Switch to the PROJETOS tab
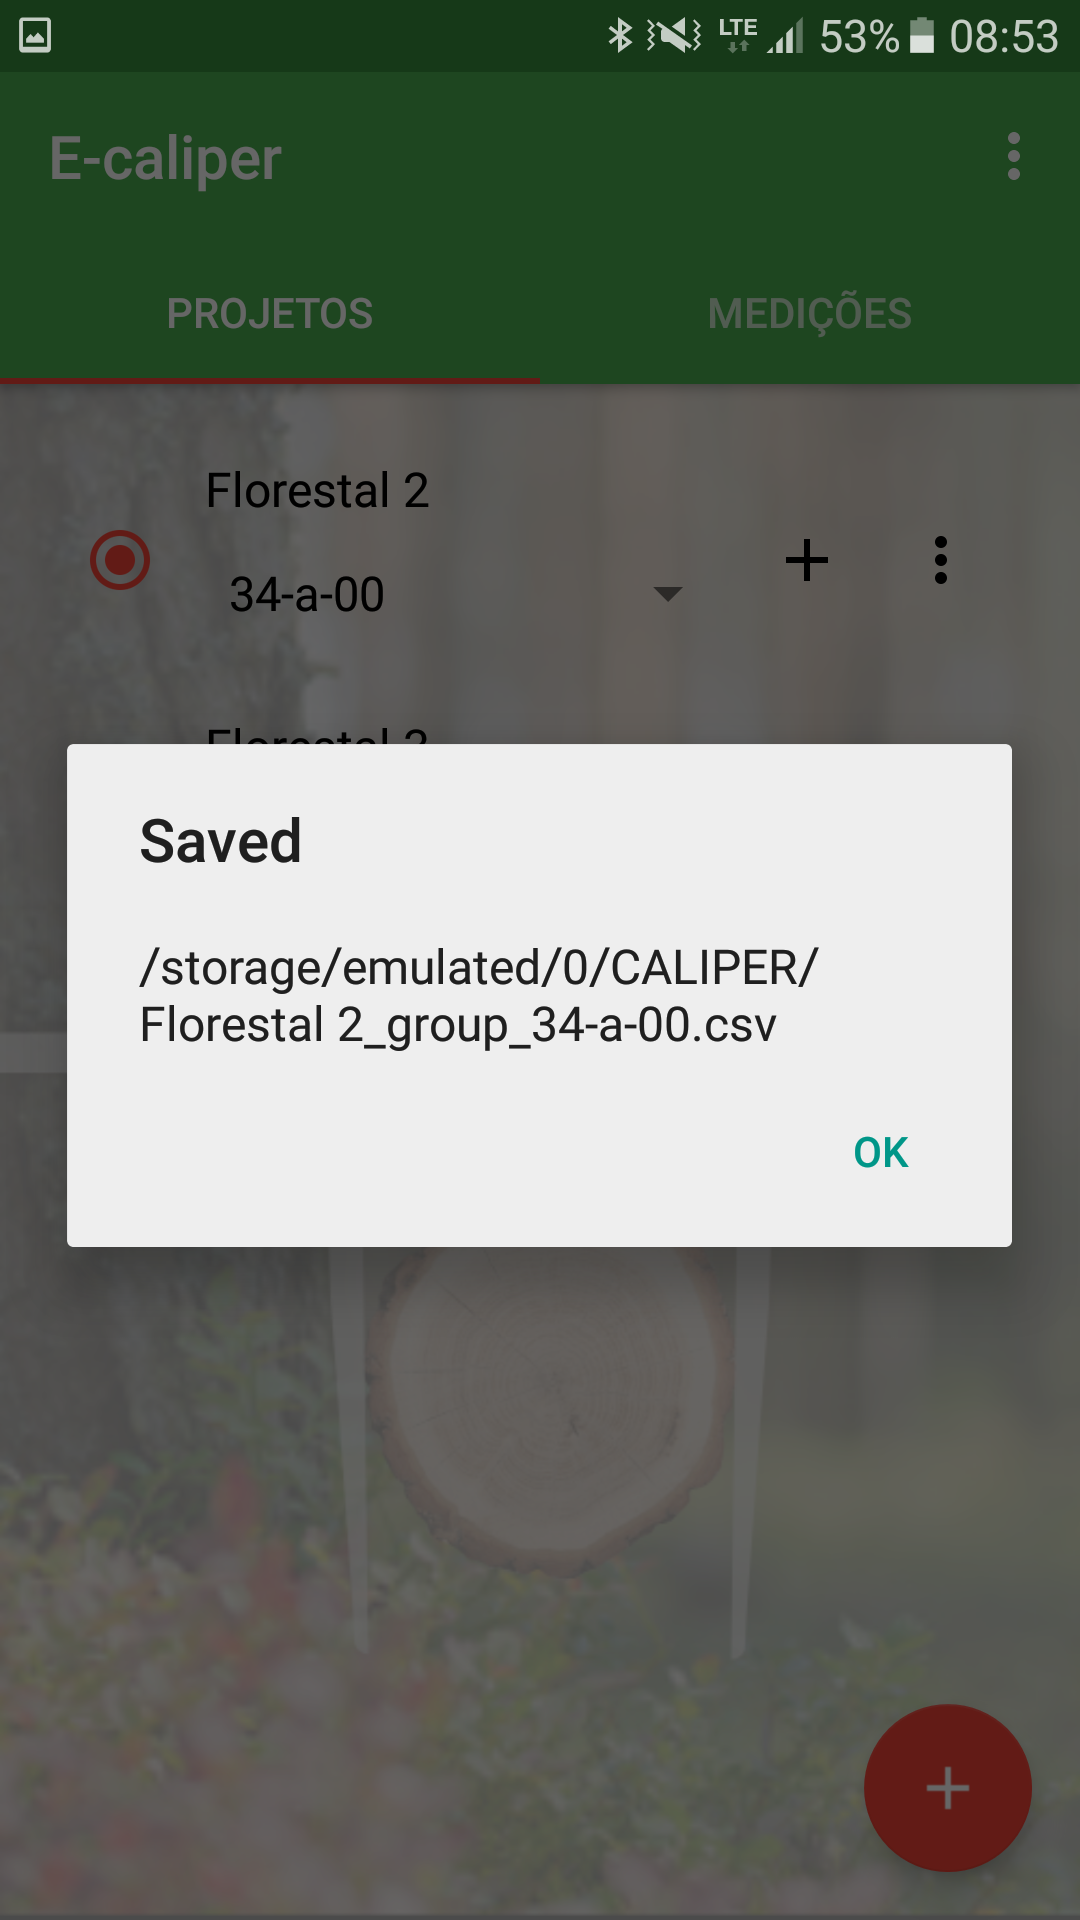This screenshot has height=1920, width=1080. point(270,314)
